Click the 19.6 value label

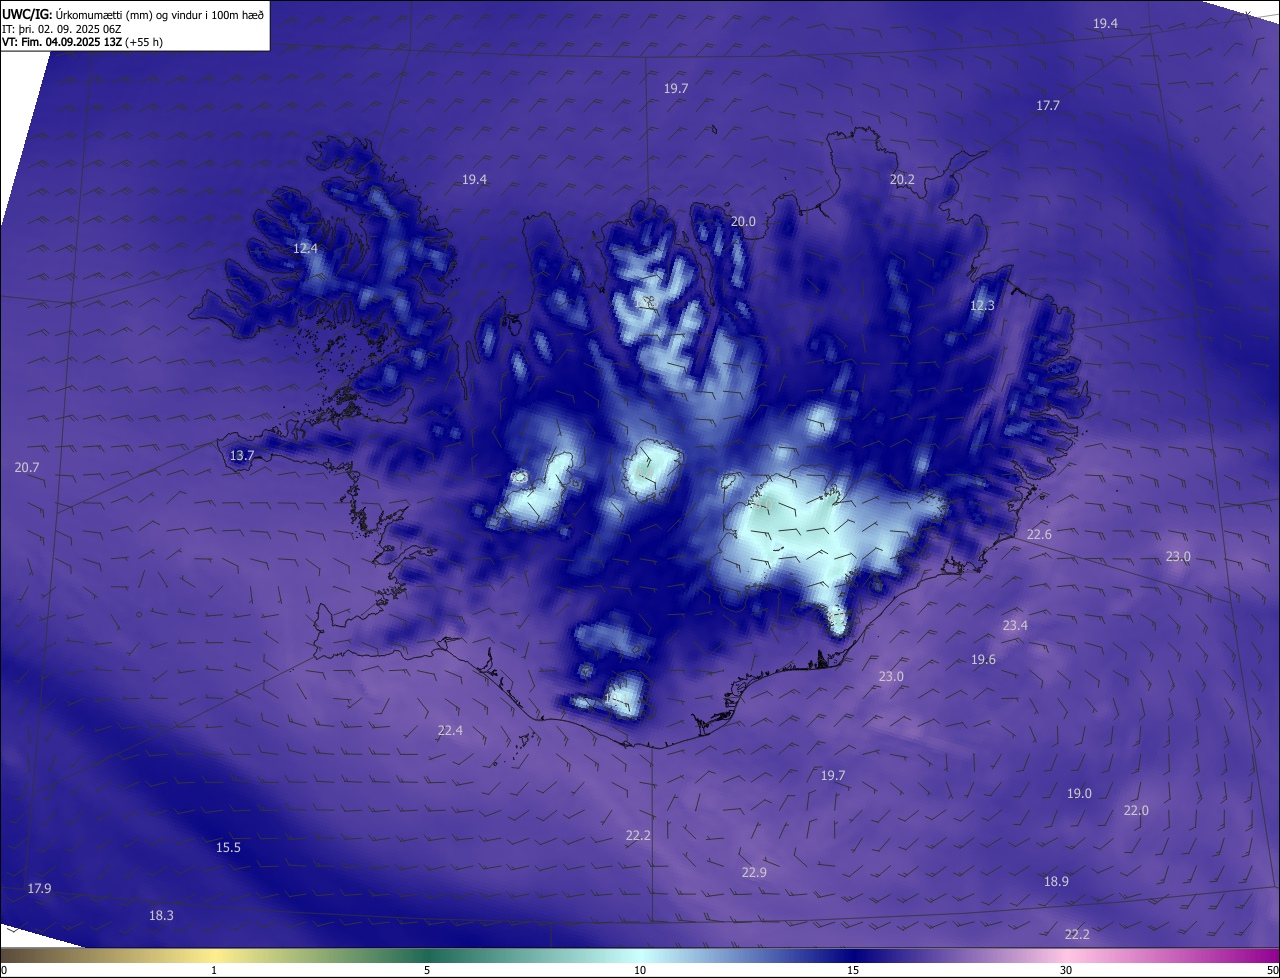(x=983, y=659)
